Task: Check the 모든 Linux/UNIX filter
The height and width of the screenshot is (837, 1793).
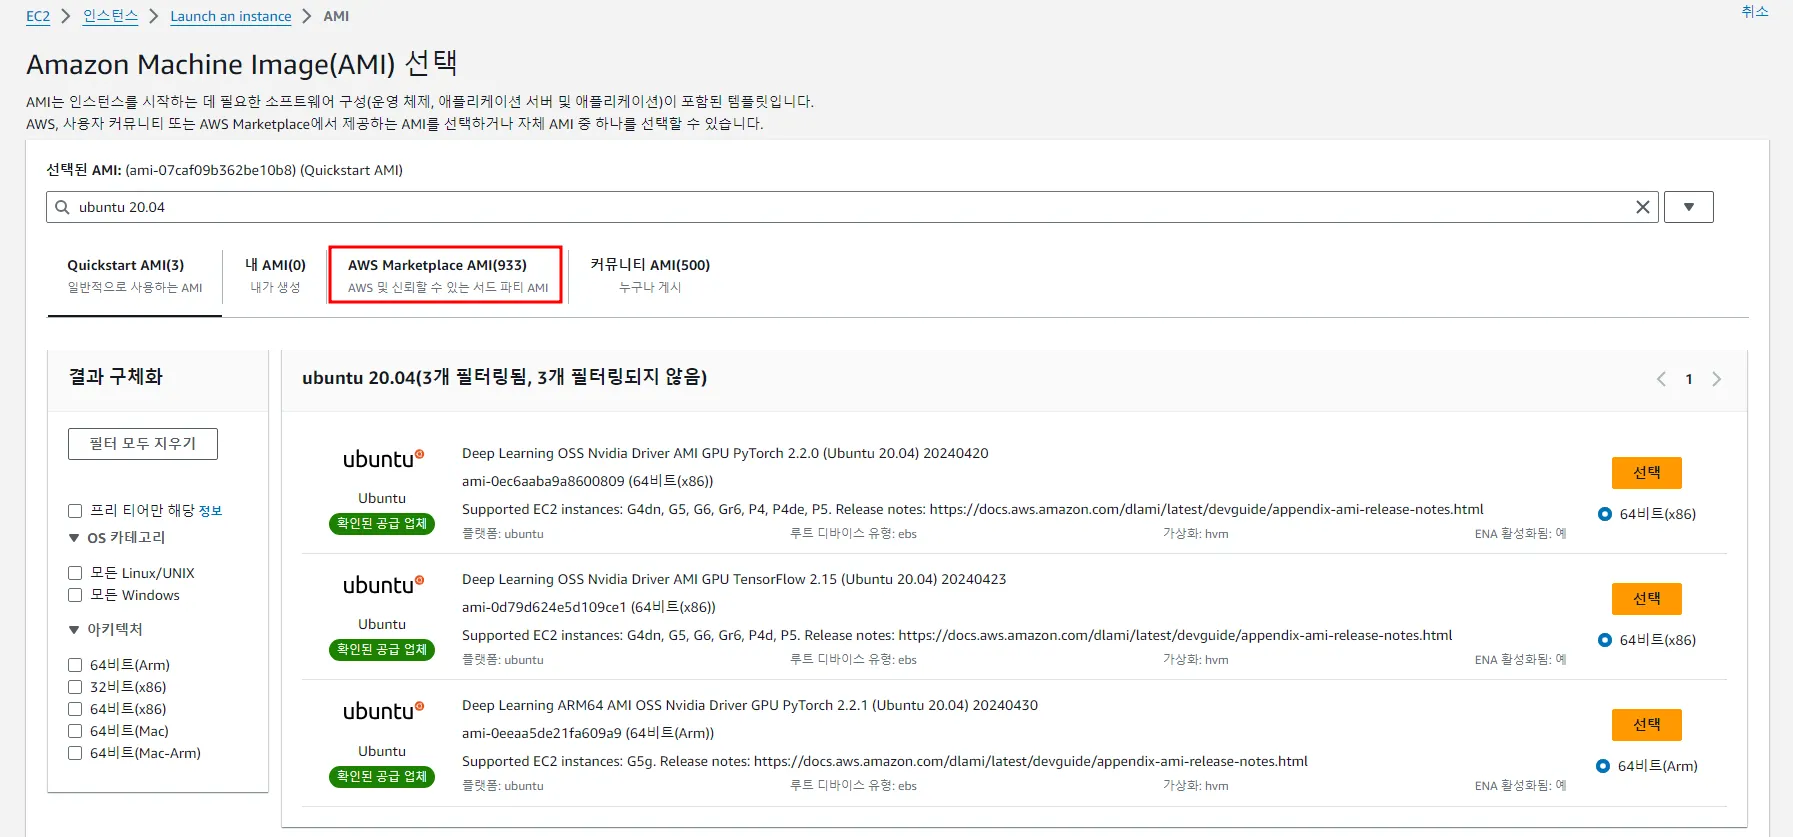Action: point(75,573)
